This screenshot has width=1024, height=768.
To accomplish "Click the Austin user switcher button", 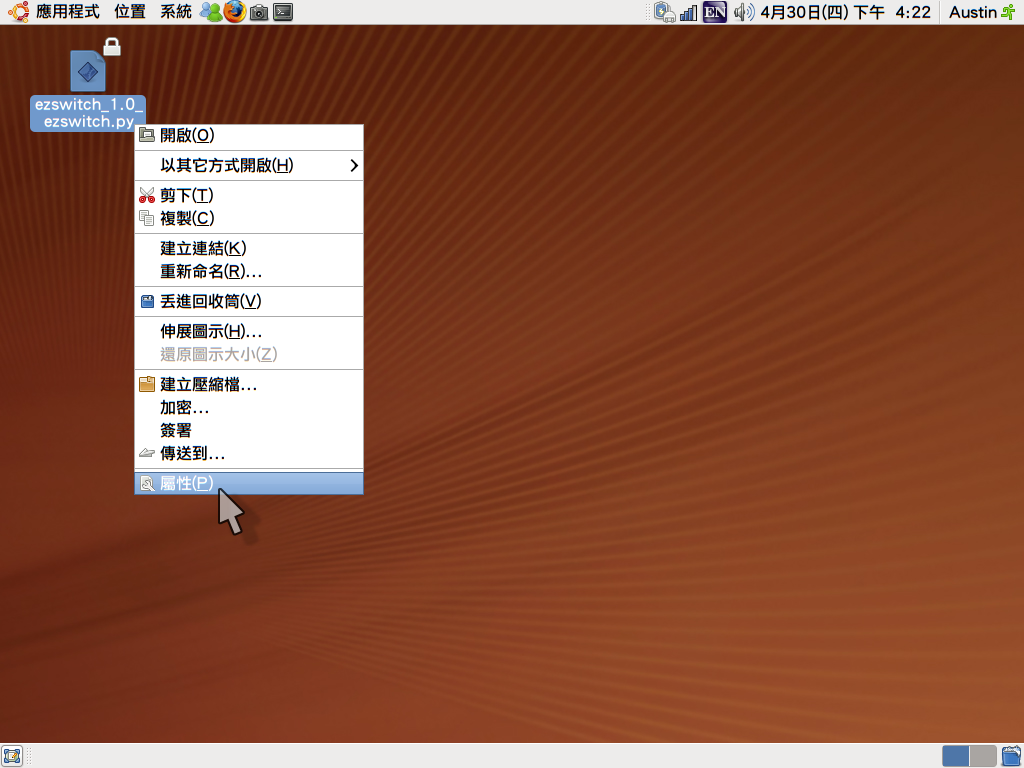I will (980, 12).
